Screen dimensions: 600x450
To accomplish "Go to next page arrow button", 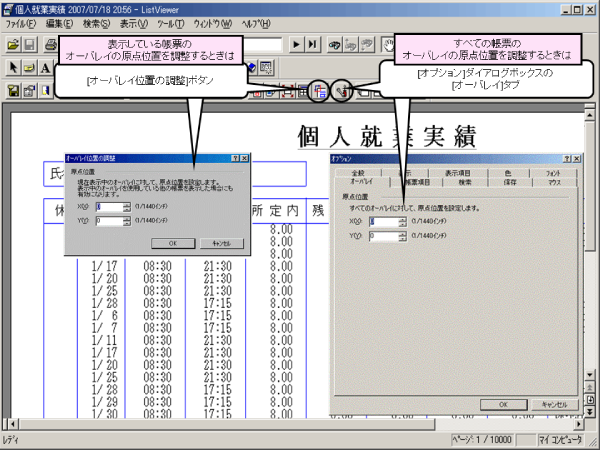I will [x=296, y=45].
